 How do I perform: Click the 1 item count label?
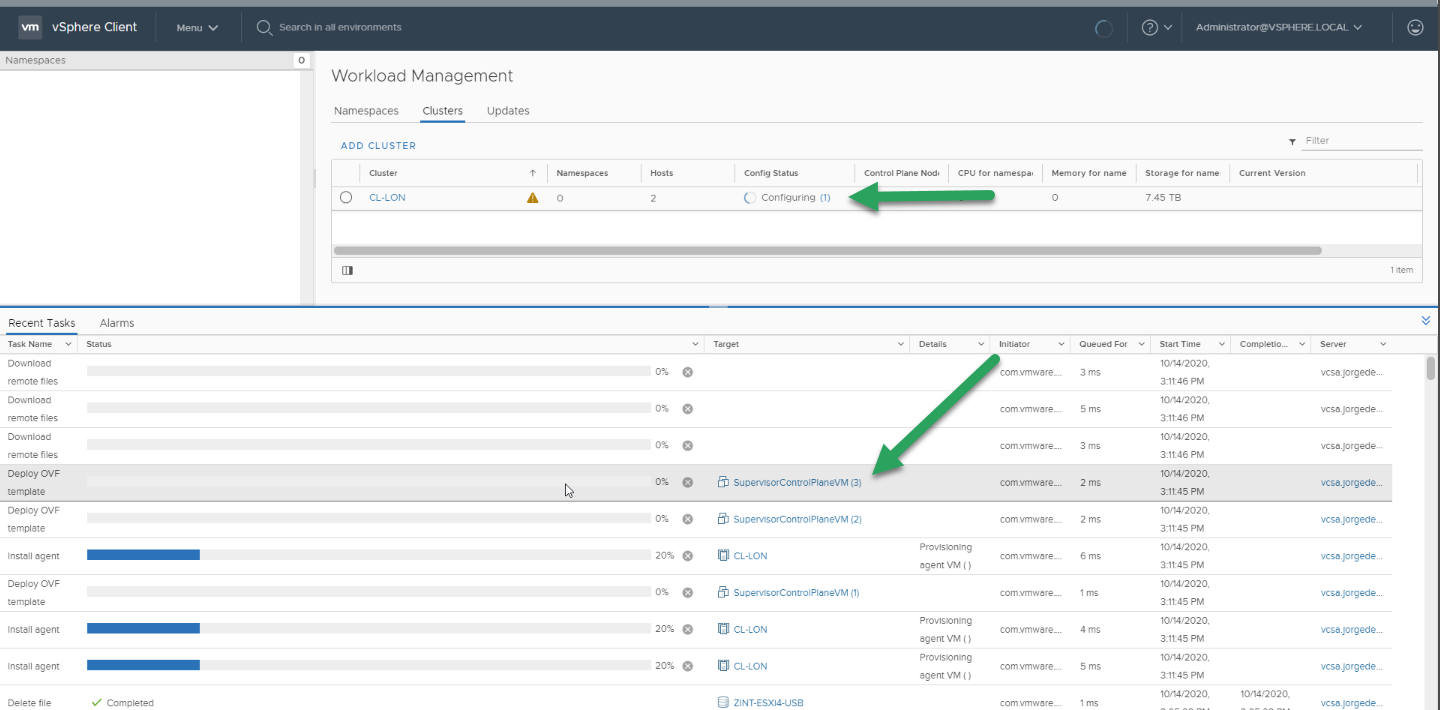pos(1401,271)
